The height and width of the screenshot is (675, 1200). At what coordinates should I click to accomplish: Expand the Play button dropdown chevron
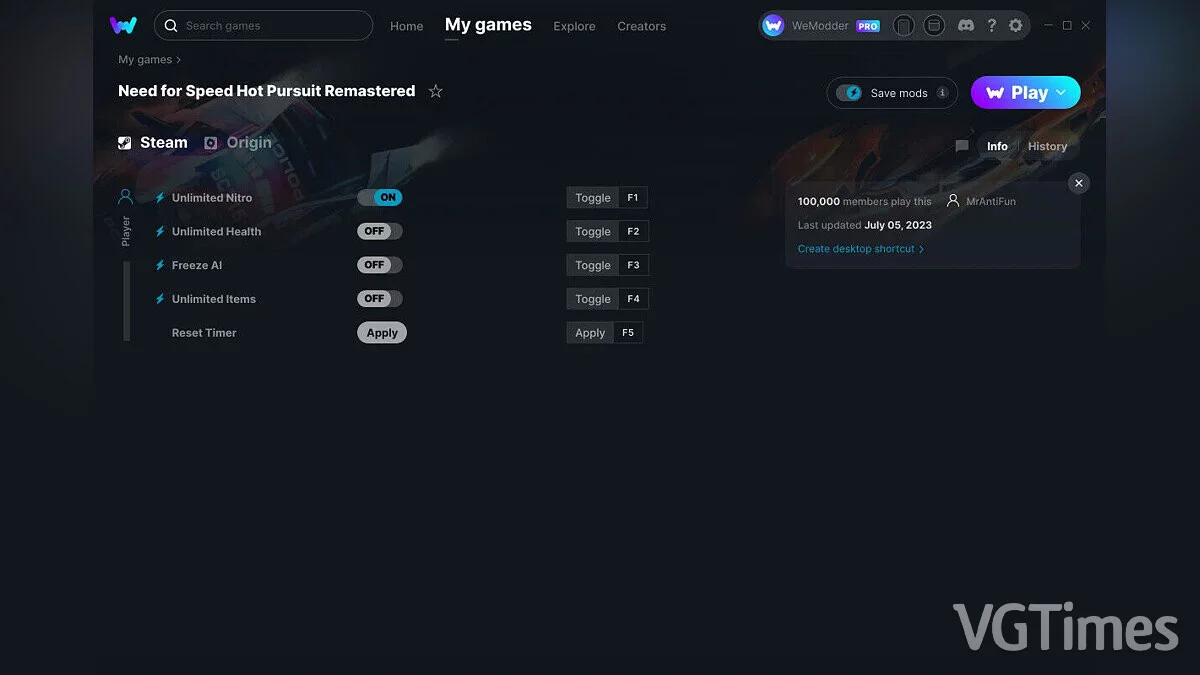pyautogui.click(x=1061, y=93)
